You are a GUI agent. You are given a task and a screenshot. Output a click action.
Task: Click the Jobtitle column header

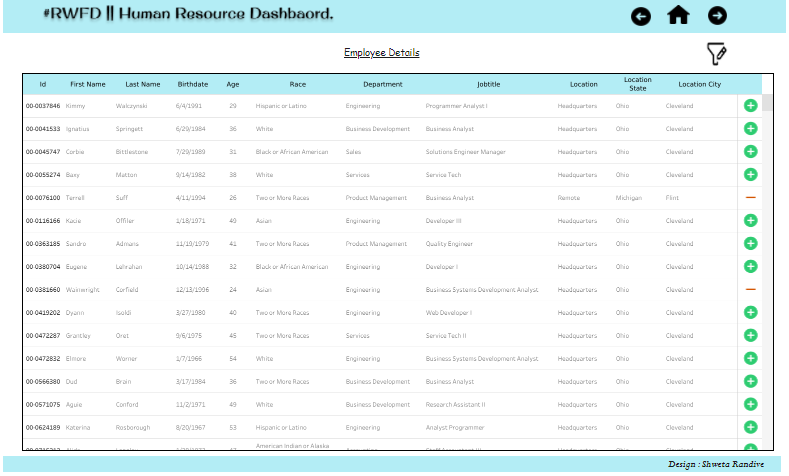coord(488,85)
